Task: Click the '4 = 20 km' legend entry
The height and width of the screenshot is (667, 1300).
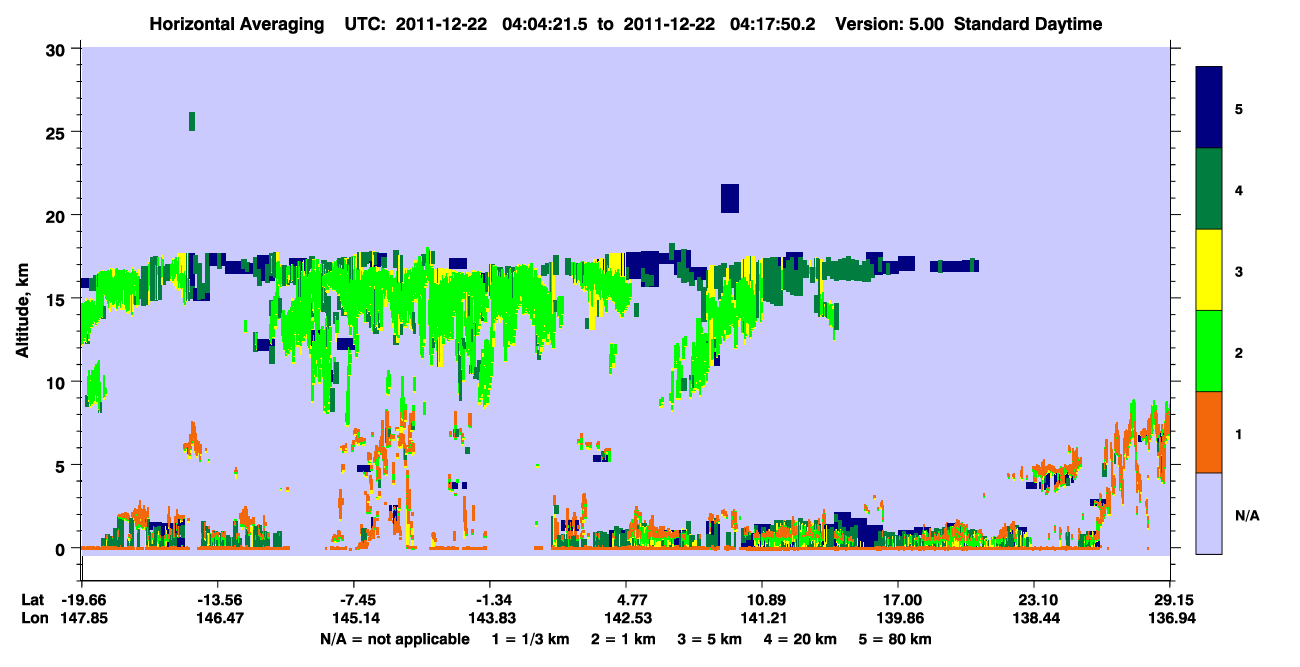Action: click(x=800, y=639)
